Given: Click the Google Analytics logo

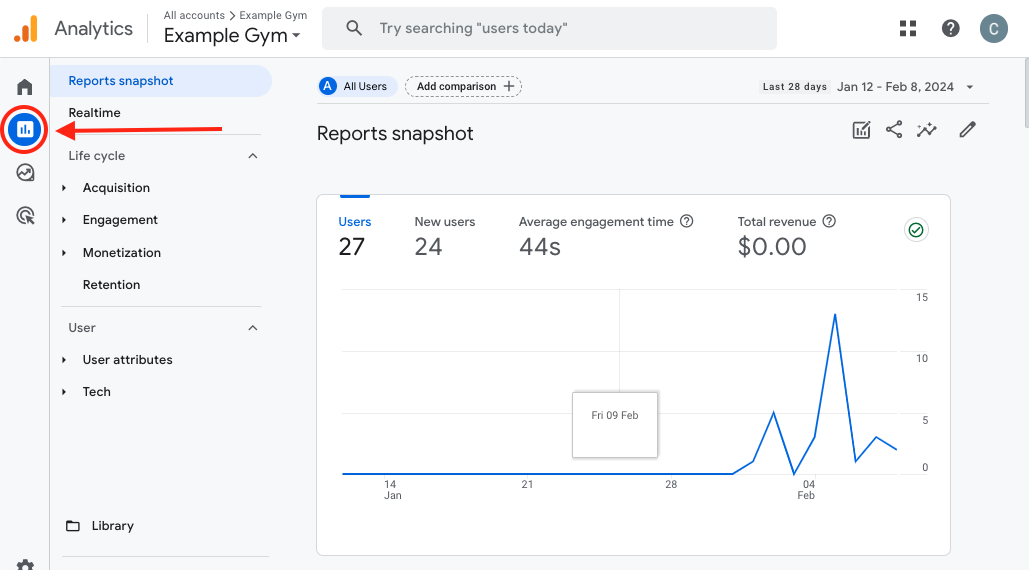Looking at the screenshot, I should 26,29.
